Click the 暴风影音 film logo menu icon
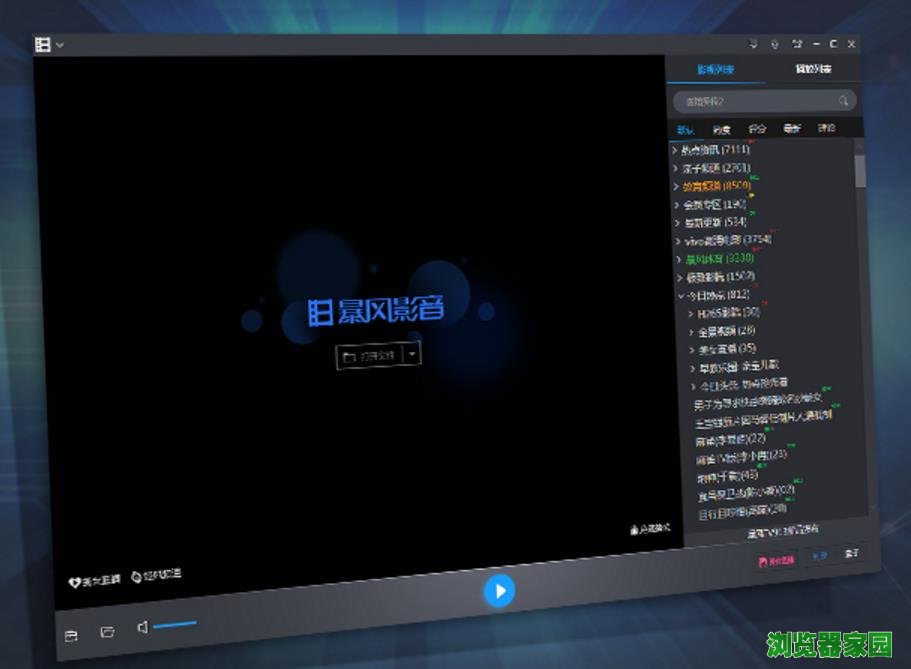This screenshot has width=911, height=669. click(x=42, y=44)
